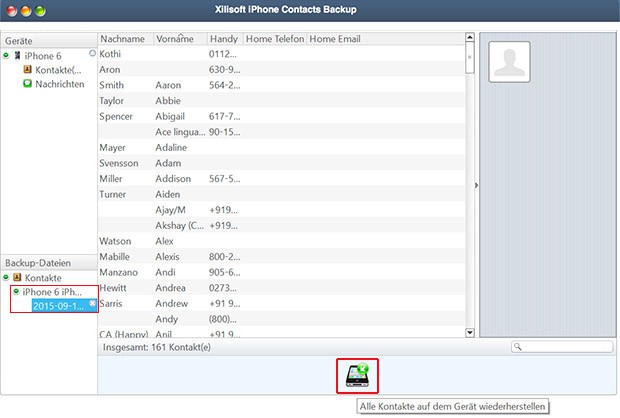This screenshot has height=418, width=620.
Task: Select the Turner Aiden contact
Action: point(282,194)
